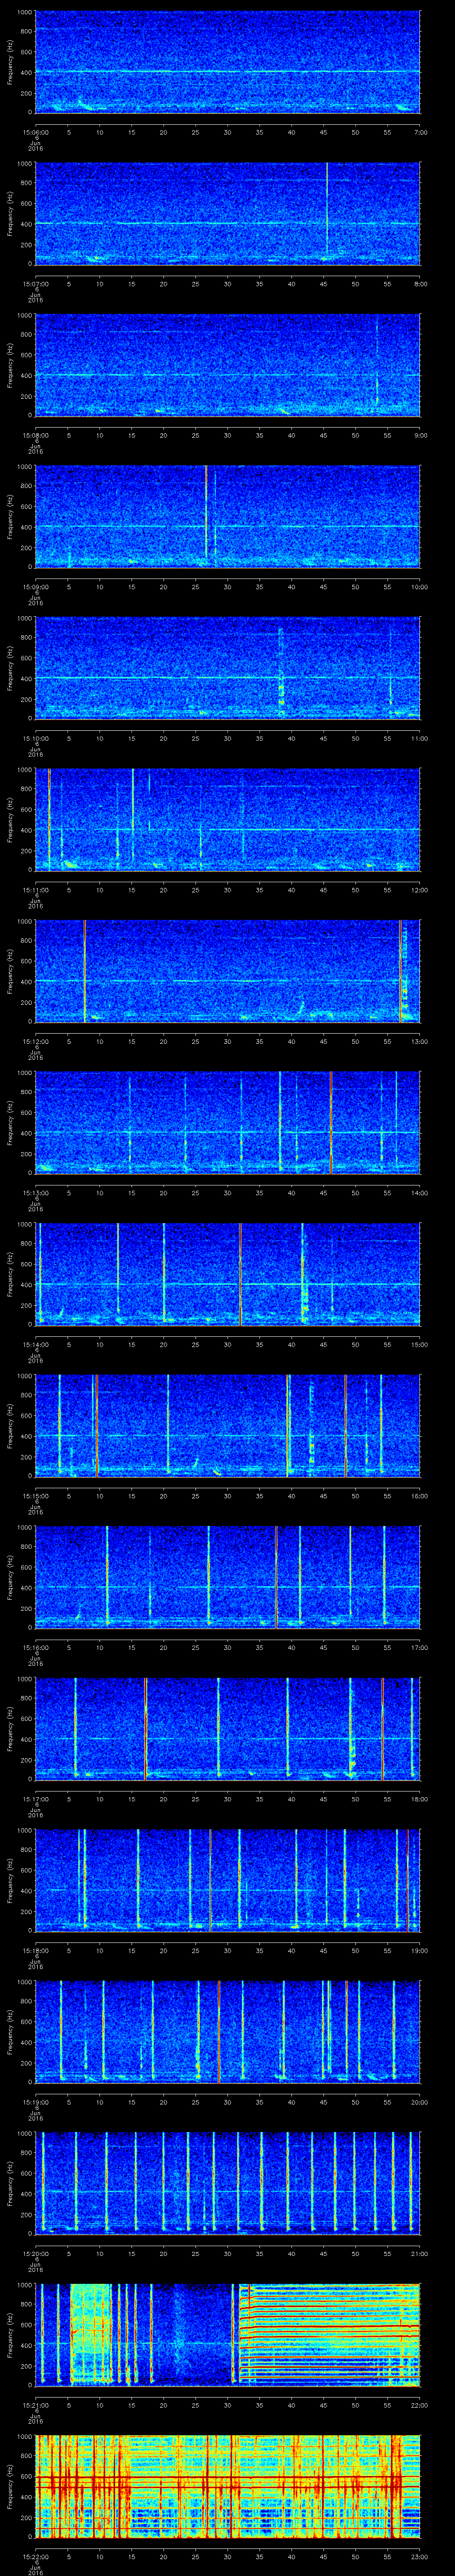Select the spectrogram panel starting at 15:14:00
Viewport: 455px width, 2576px height.
coord(228,1275)
